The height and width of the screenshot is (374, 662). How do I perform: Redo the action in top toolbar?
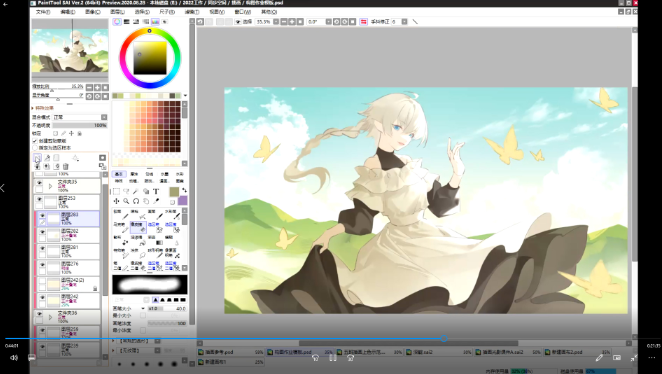(x=209, y=22)
